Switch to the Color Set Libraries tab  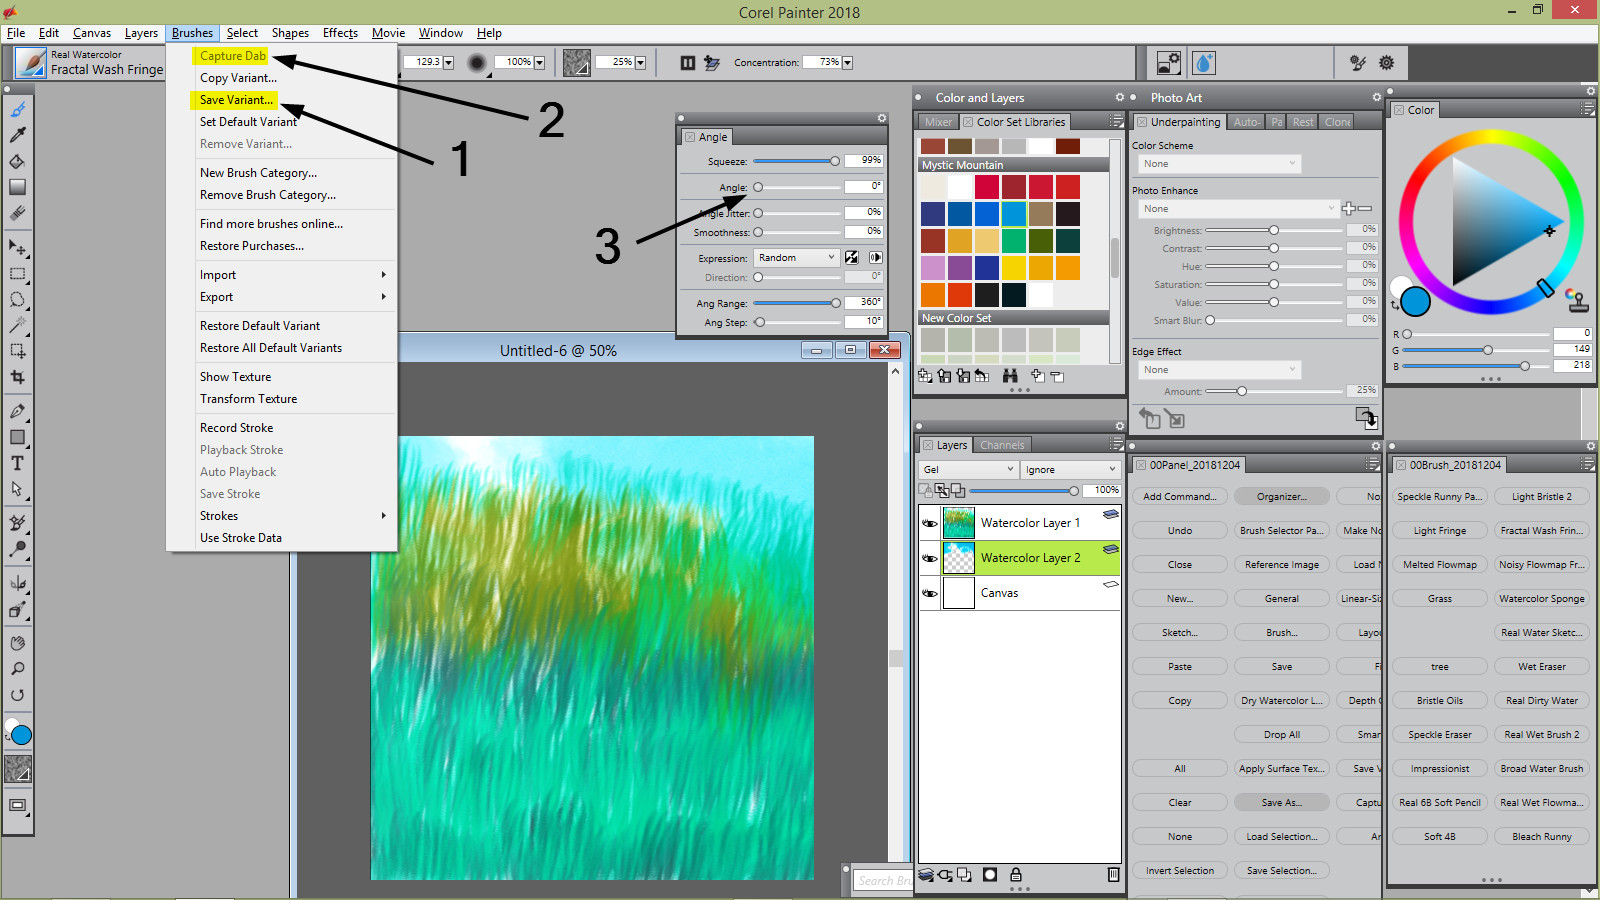click(1015, 122)
